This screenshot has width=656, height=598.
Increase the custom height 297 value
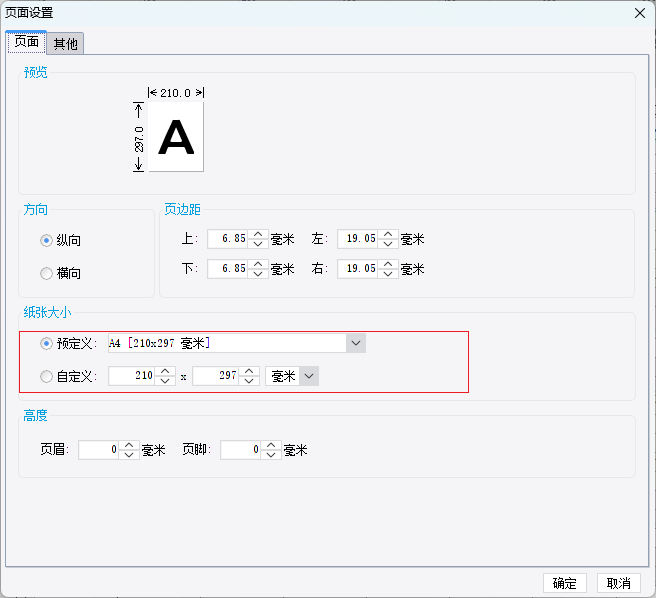[x=249, y=371]
